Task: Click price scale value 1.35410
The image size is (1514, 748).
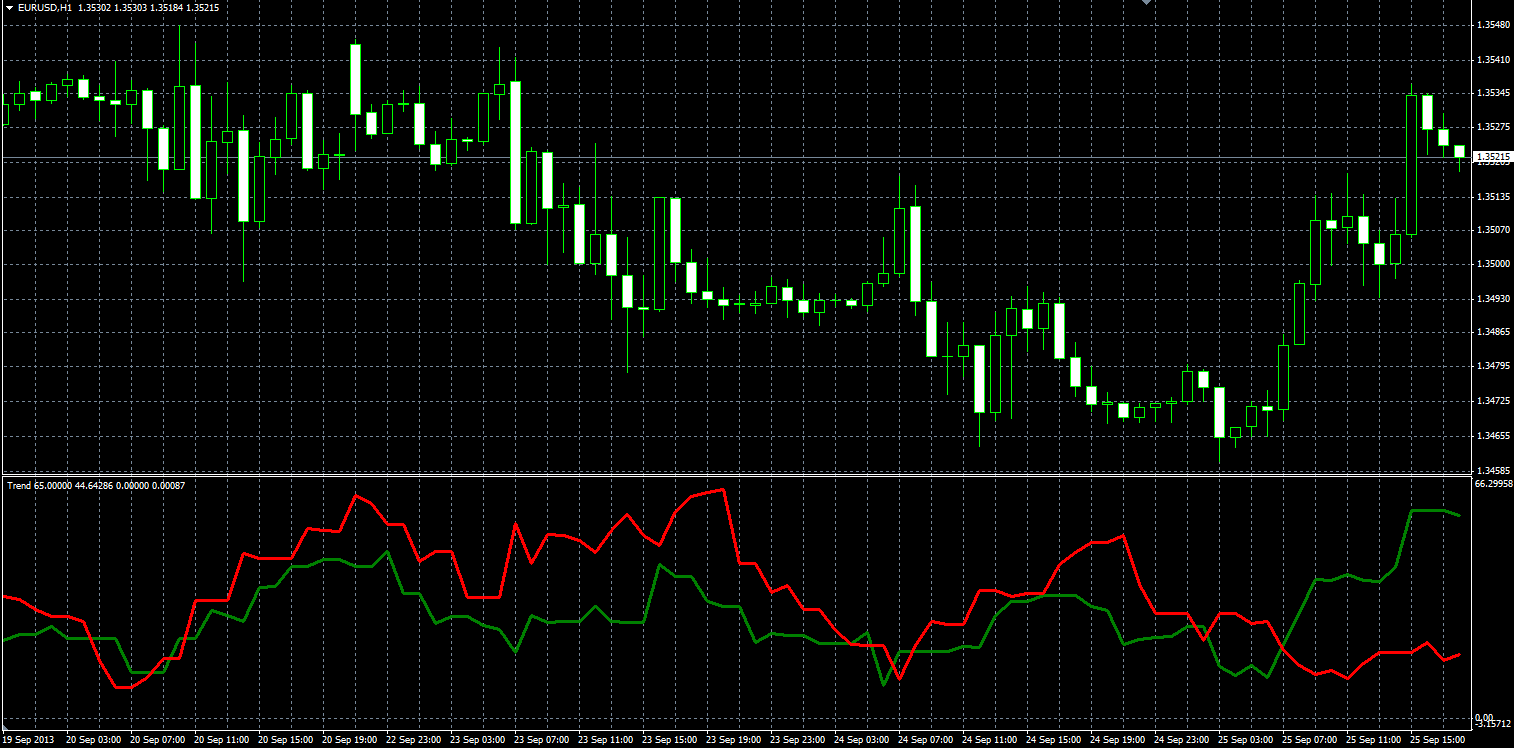Action: [x=1493, y=59]
